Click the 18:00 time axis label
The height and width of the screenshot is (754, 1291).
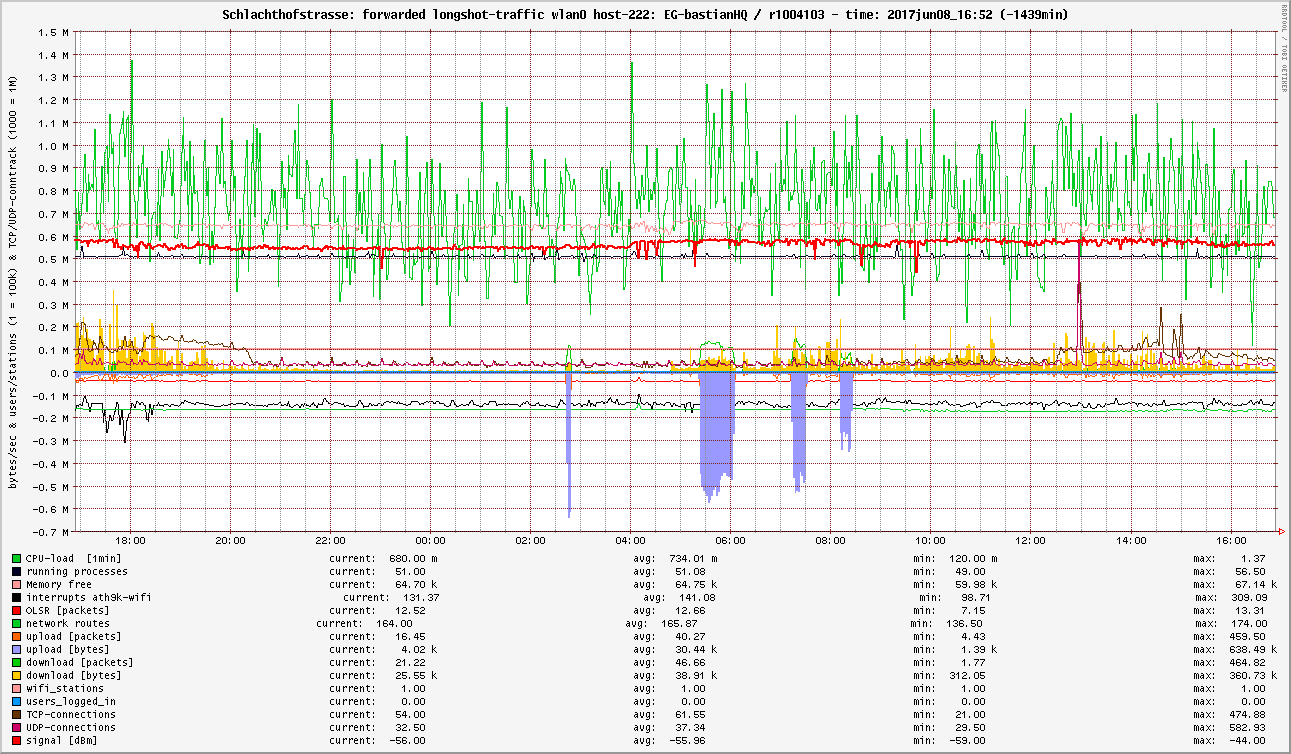click(x=131, y=541)
